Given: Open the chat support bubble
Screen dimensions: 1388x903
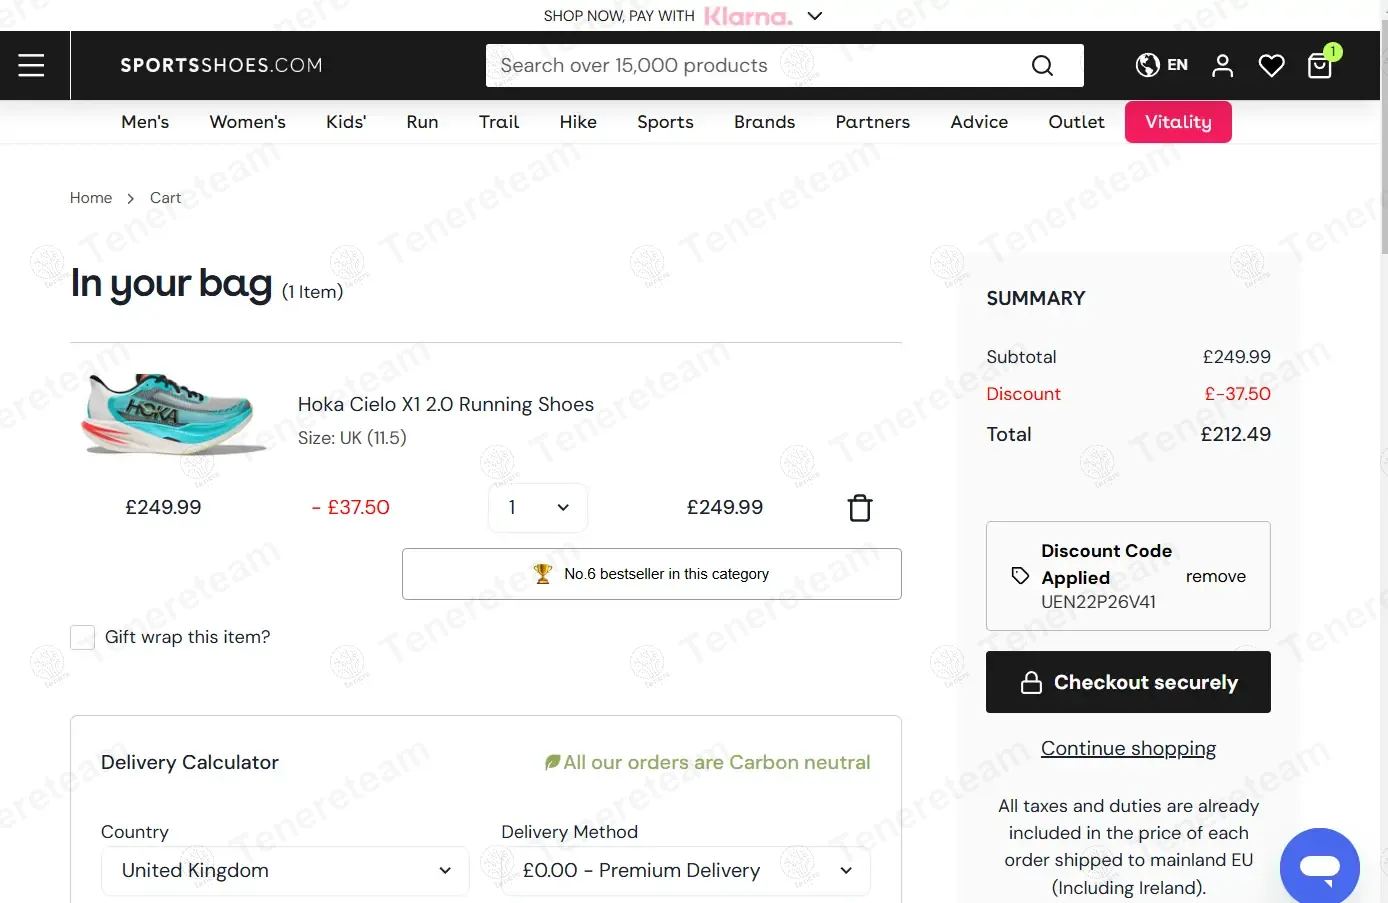Looking at the screenshot, I should pyautogui.click(x=1319, y=866).
